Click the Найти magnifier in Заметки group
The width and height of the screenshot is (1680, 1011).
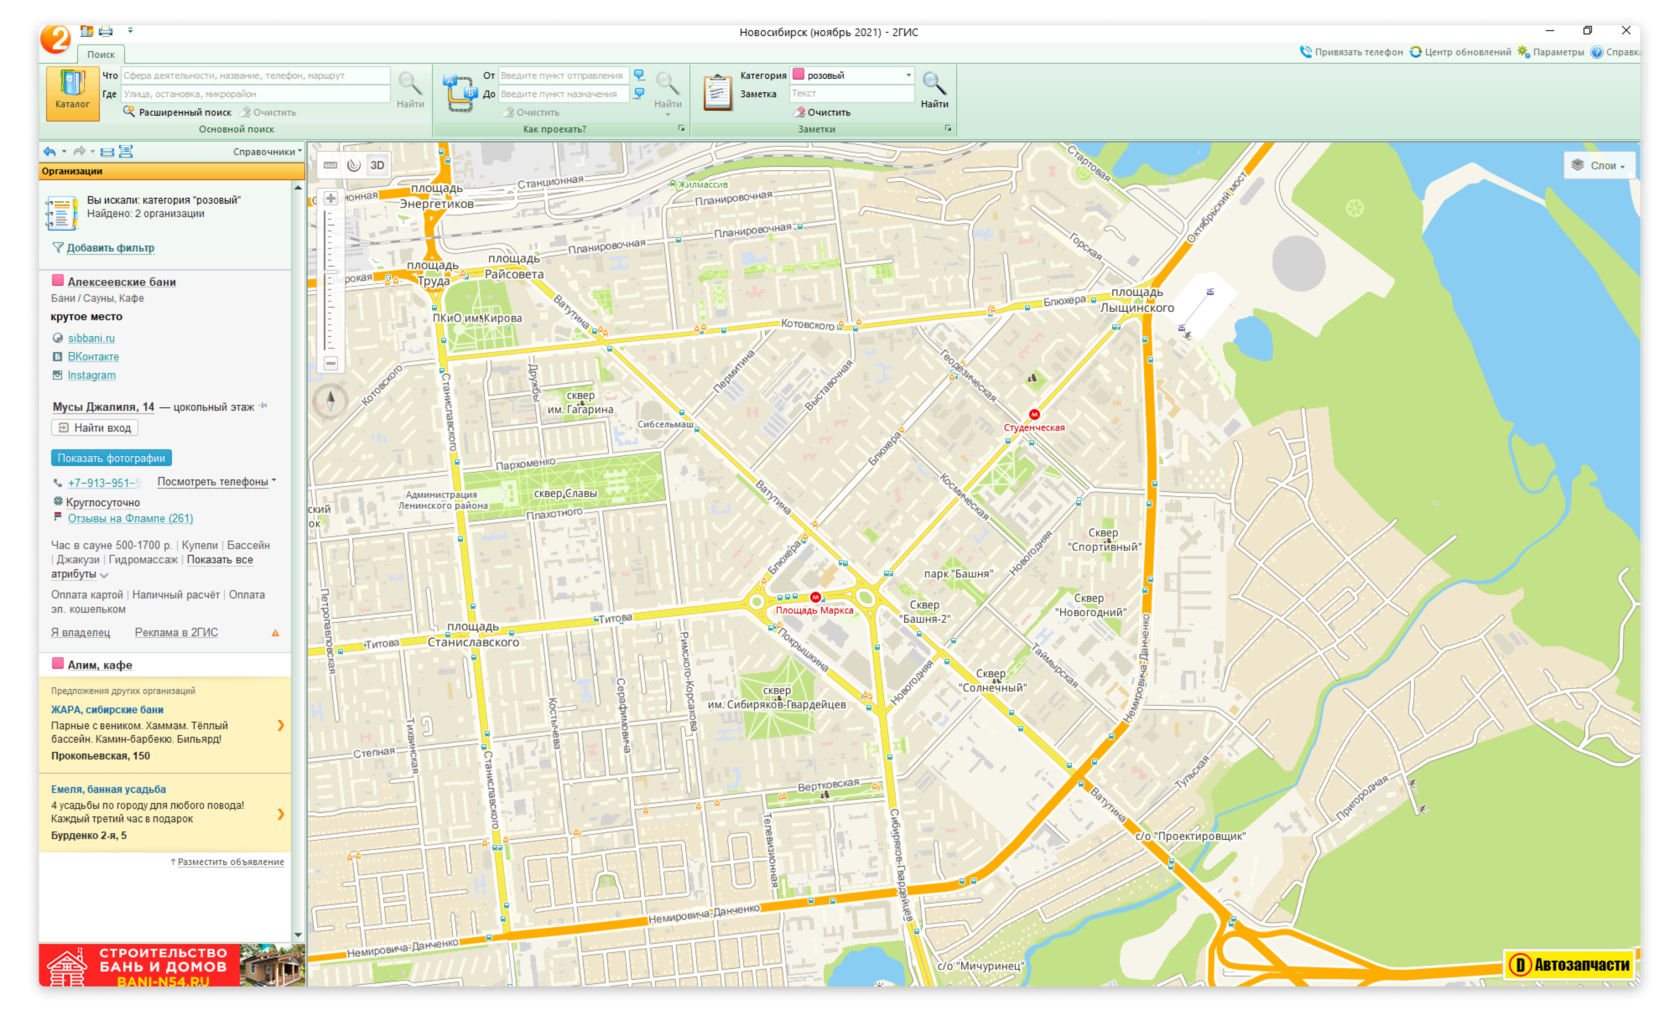pyautogui.click(x=934, y=91)
